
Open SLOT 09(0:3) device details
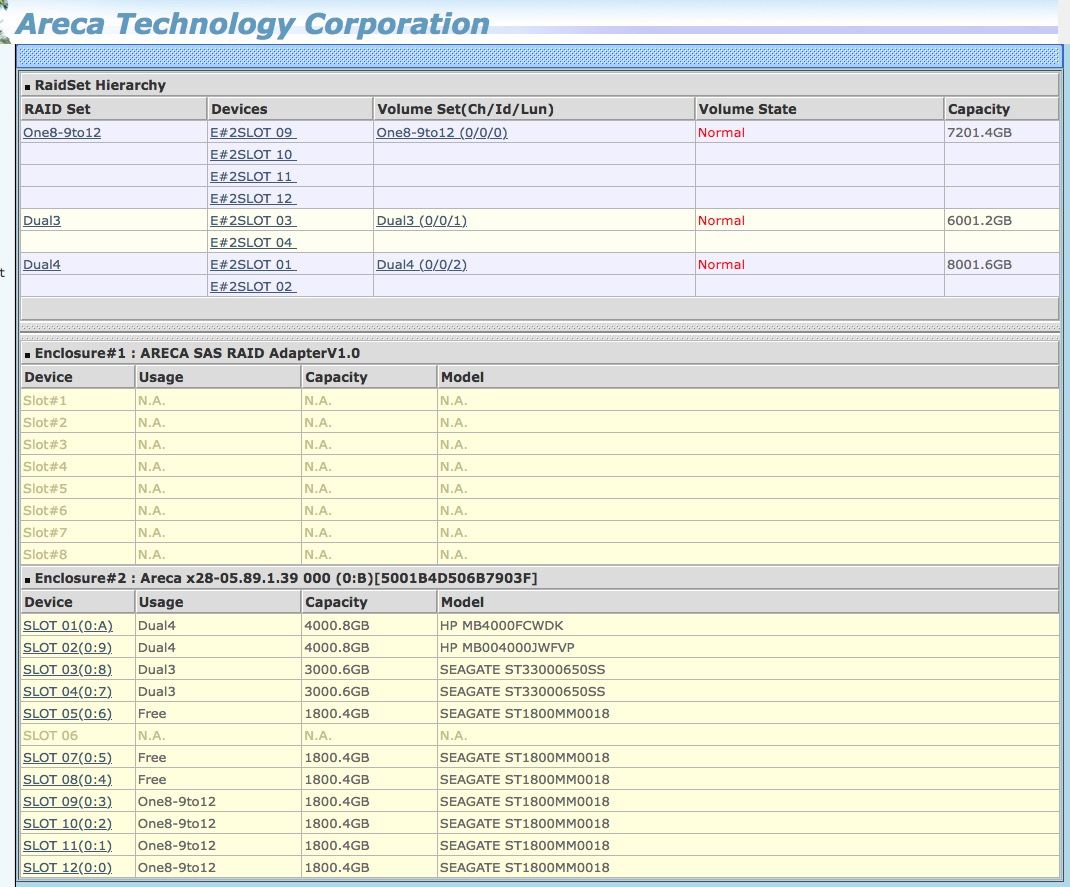click(68, 801)
